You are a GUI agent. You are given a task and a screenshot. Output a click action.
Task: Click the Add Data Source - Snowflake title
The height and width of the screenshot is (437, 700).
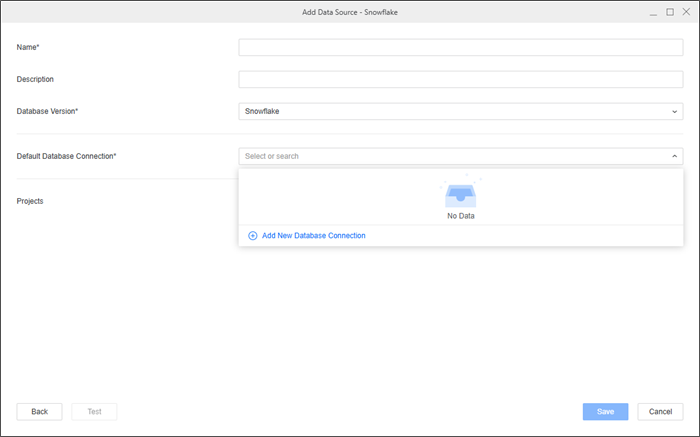[350, 12]
